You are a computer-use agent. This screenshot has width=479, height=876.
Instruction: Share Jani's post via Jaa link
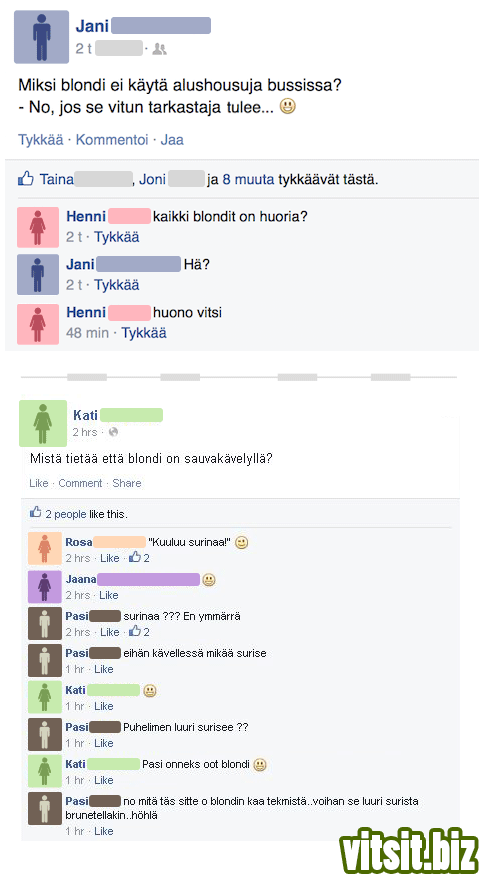tap(172, 140)
